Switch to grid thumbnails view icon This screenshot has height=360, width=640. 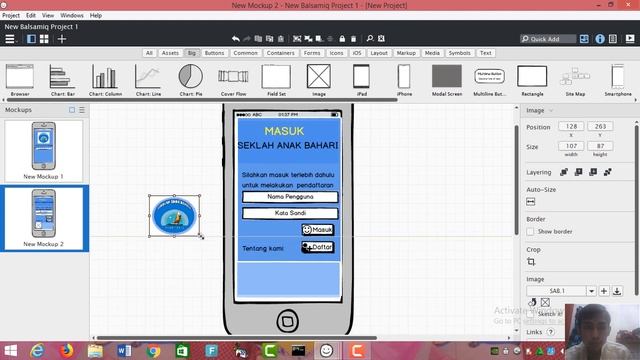pos(44,39)
